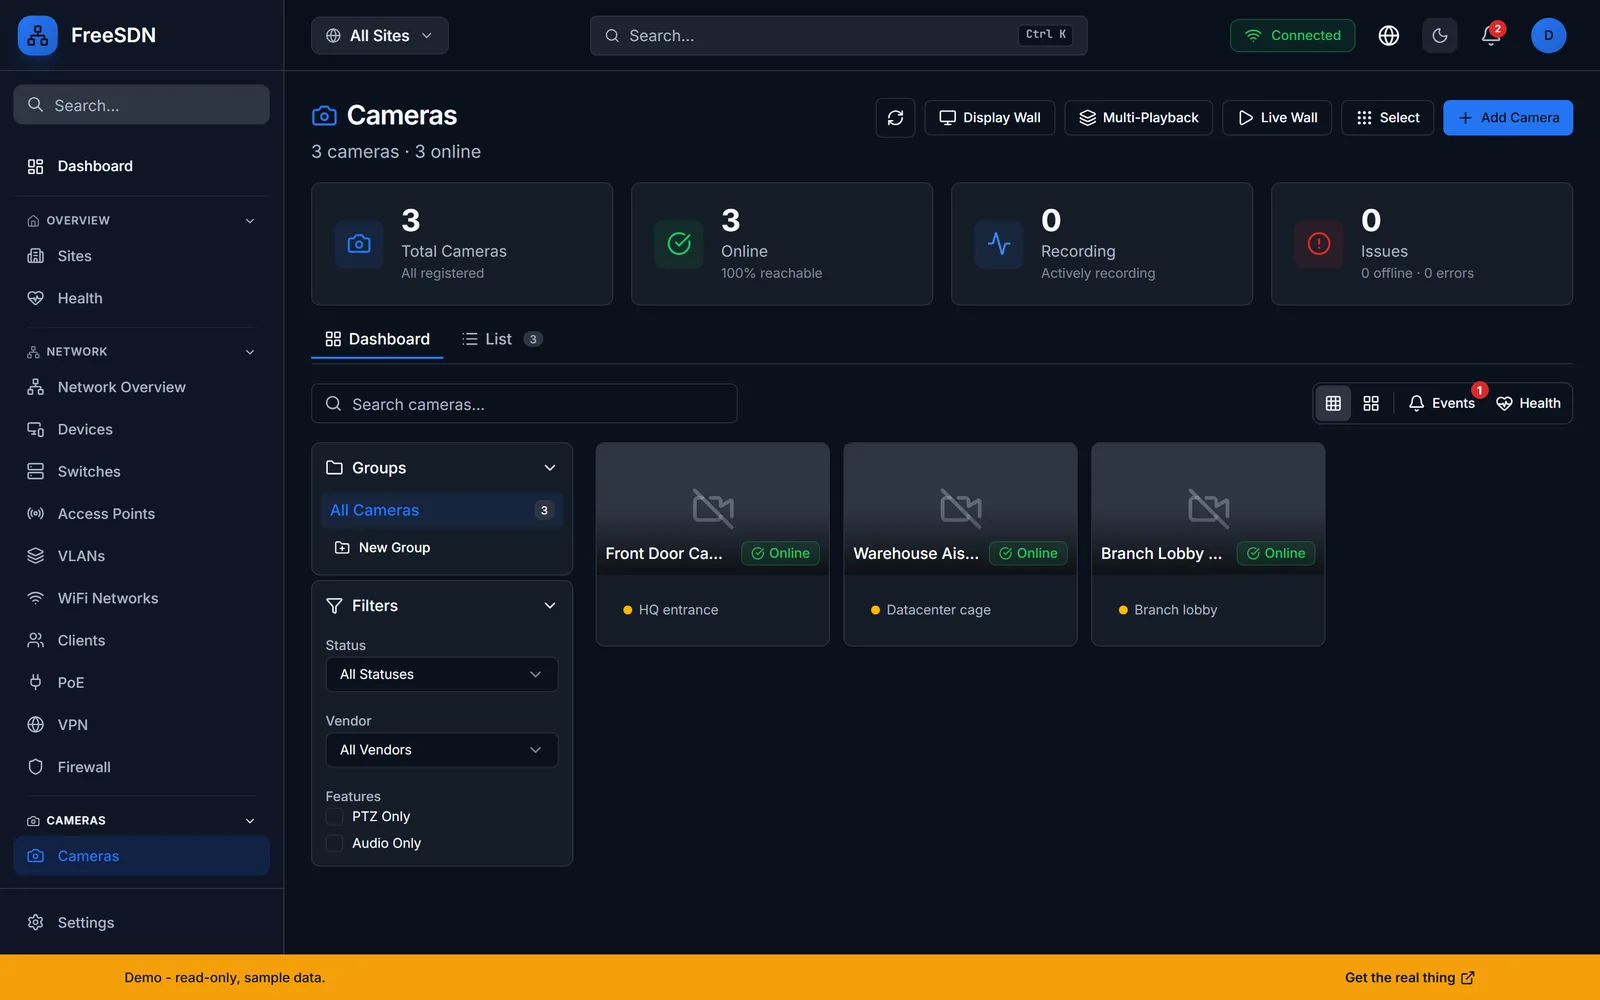Open Sites in the sidebar
The height and width of the screenshot is (1000, 1600).
pyautogui.click(x=141, y=256)
